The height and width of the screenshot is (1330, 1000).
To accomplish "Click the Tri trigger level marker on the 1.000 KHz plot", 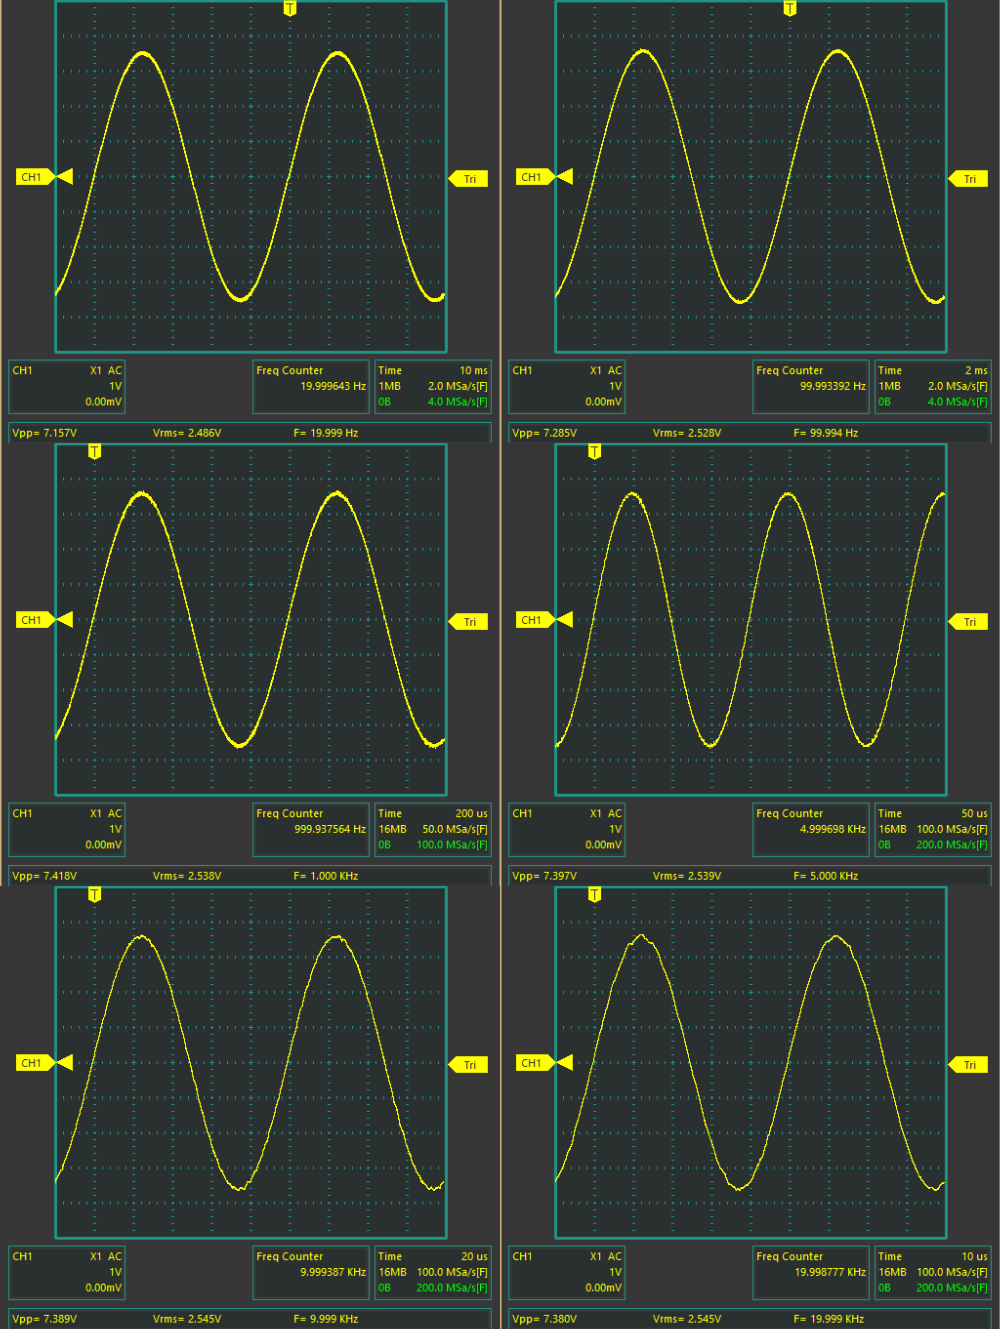I will 469,622.
